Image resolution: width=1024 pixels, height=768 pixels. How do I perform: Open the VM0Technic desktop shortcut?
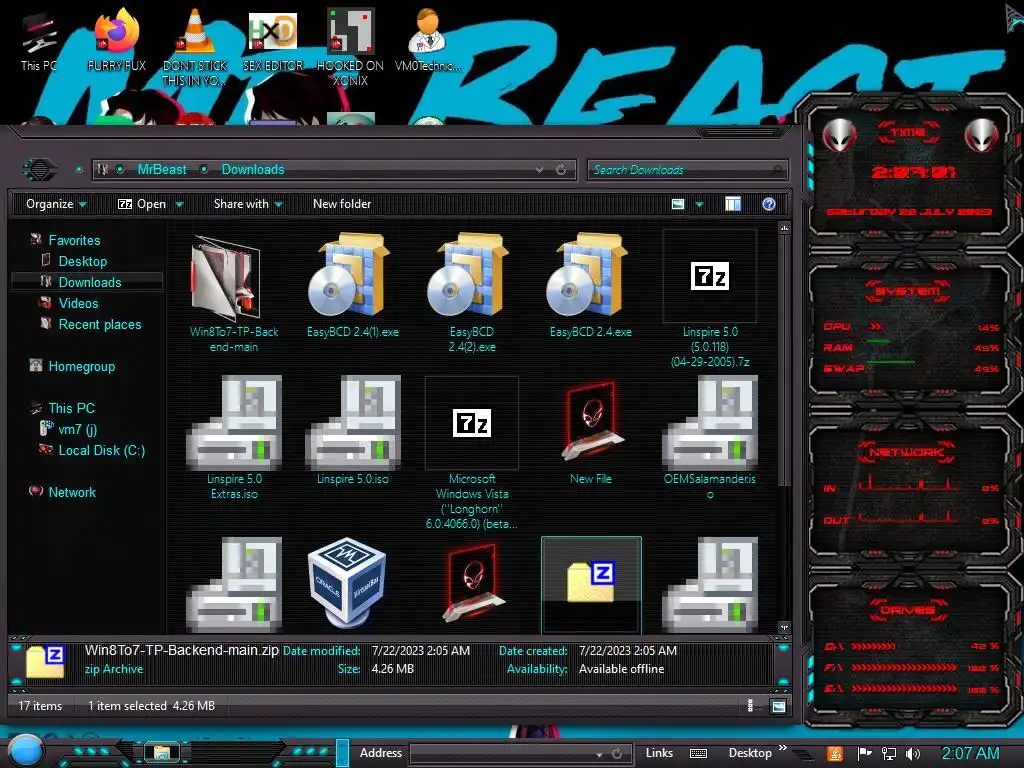click(428, 40)
